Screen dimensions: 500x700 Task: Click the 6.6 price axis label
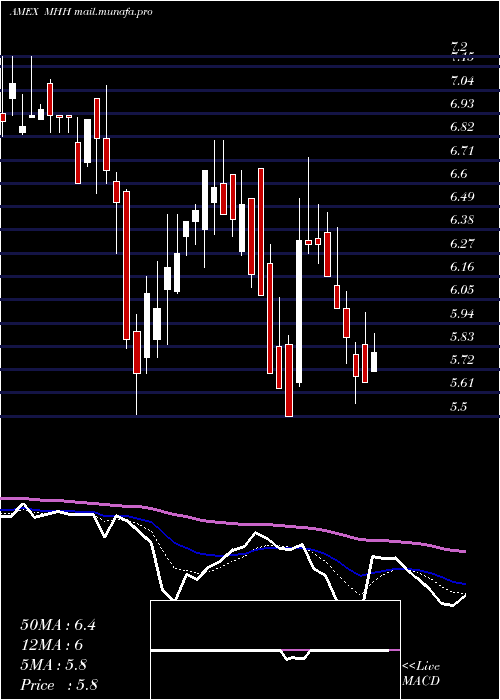tap(458, 174)
